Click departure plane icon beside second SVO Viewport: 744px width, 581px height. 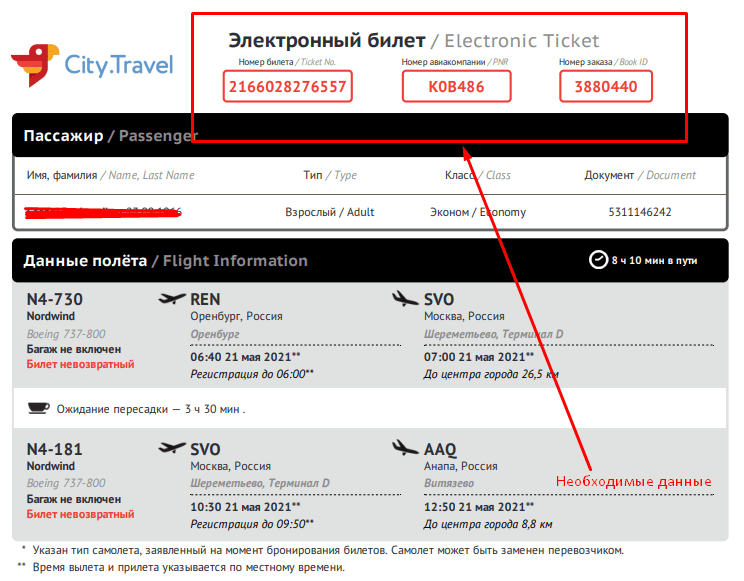coord(172,448)
